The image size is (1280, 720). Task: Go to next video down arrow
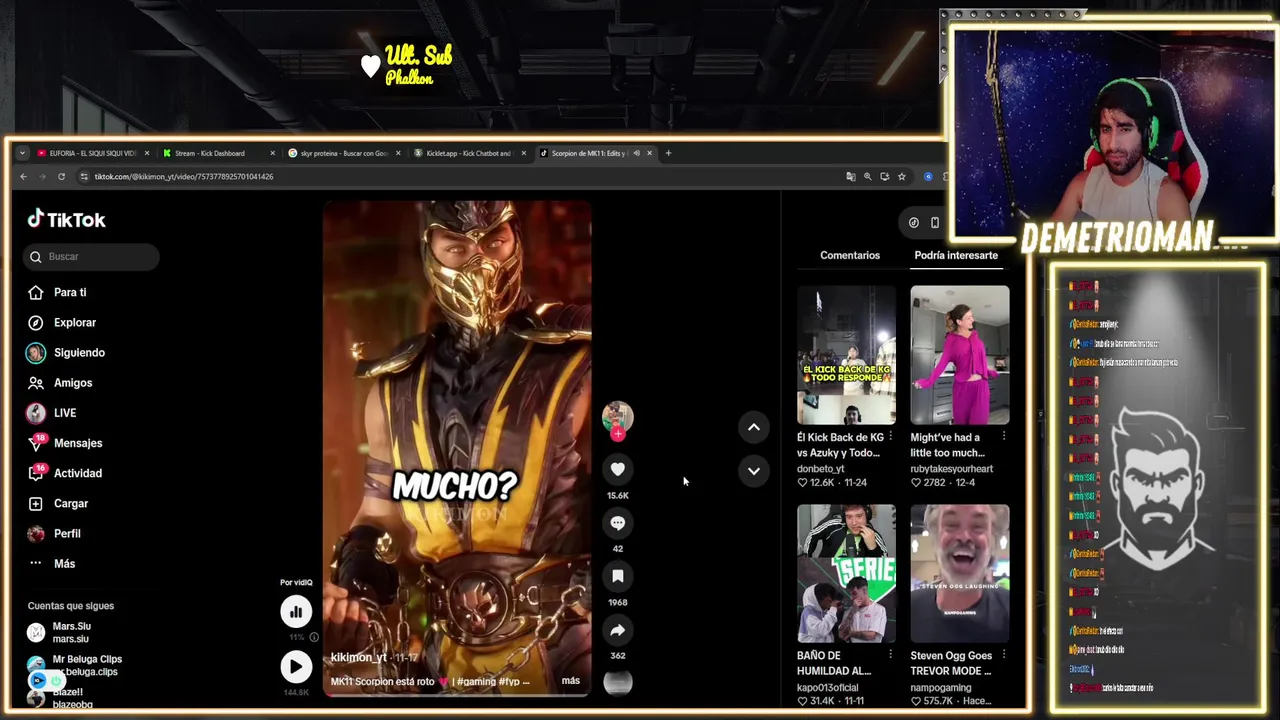[754, 471]
